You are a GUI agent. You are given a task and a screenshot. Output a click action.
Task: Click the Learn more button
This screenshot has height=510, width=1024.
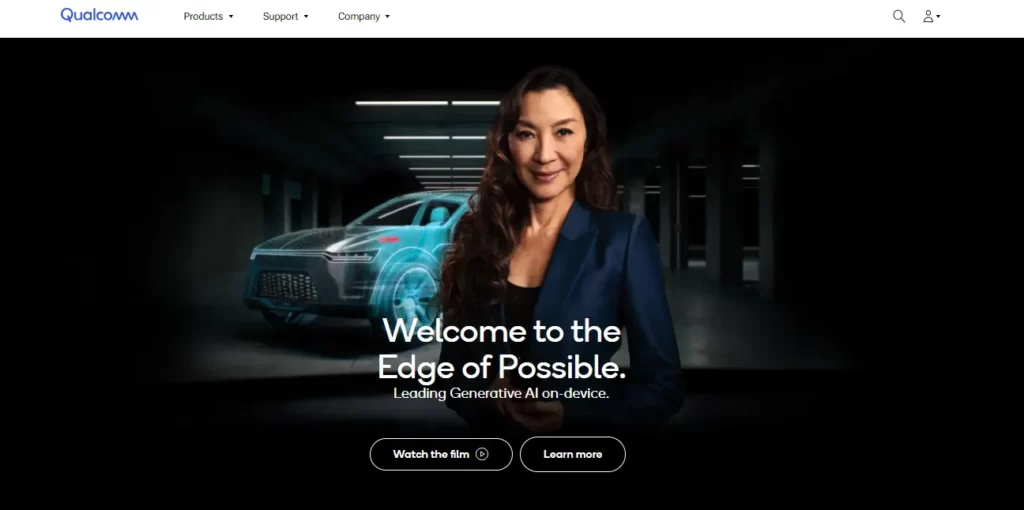click(573, 454)
